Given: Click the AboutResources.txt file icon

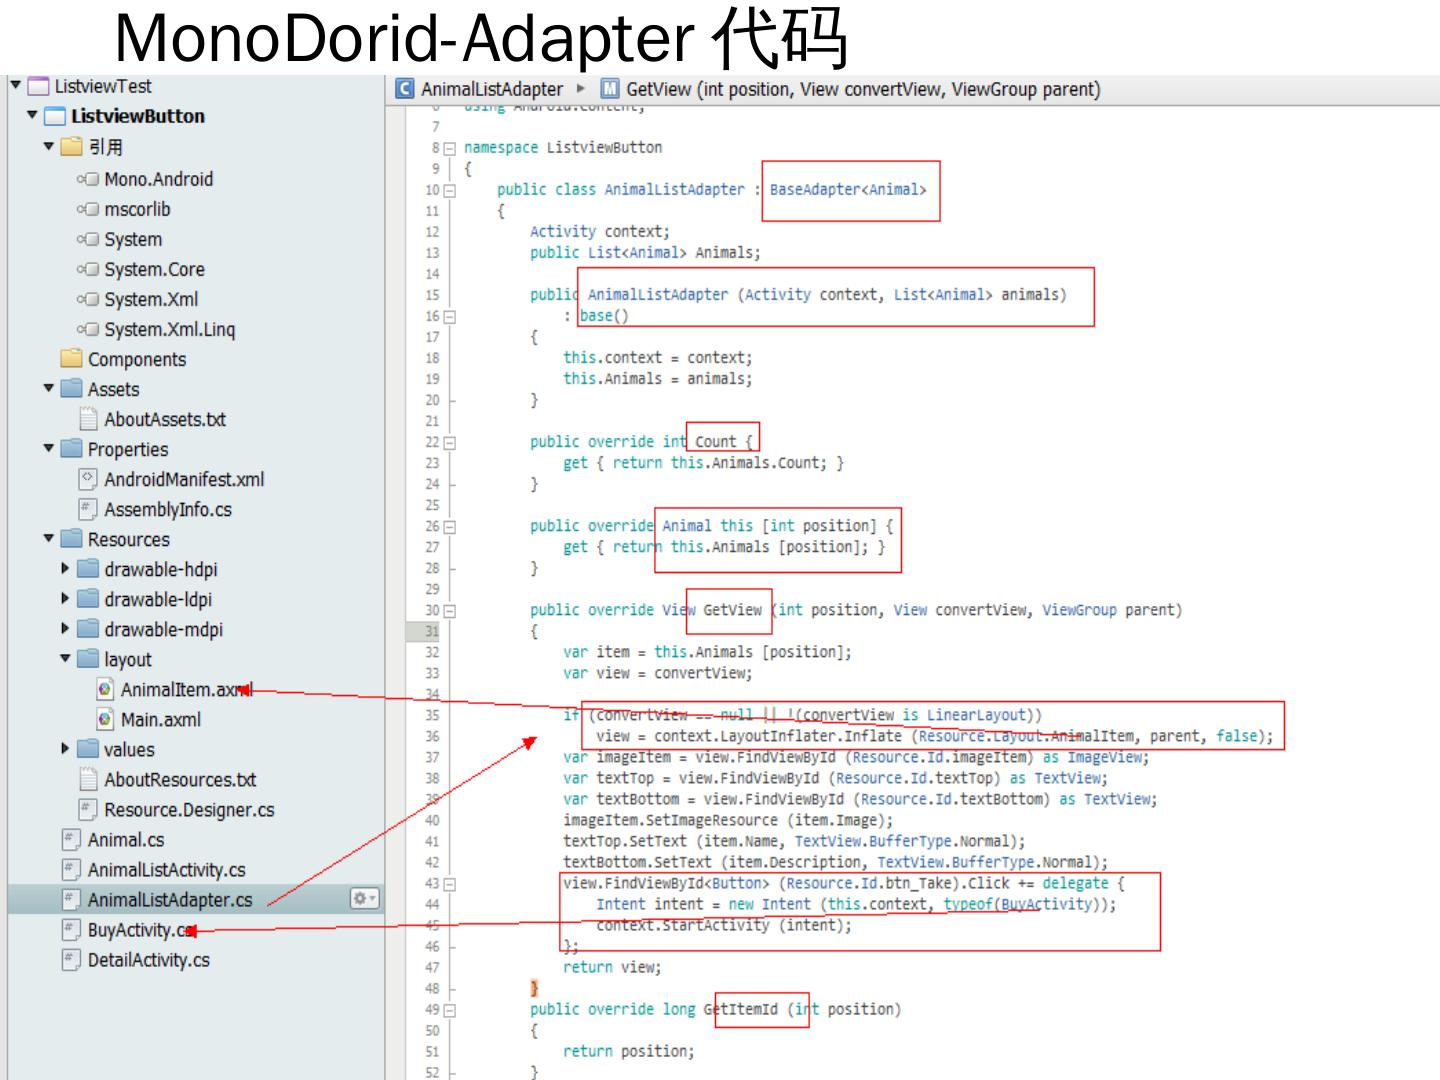Looking at the screenshot, I should 88,779.
